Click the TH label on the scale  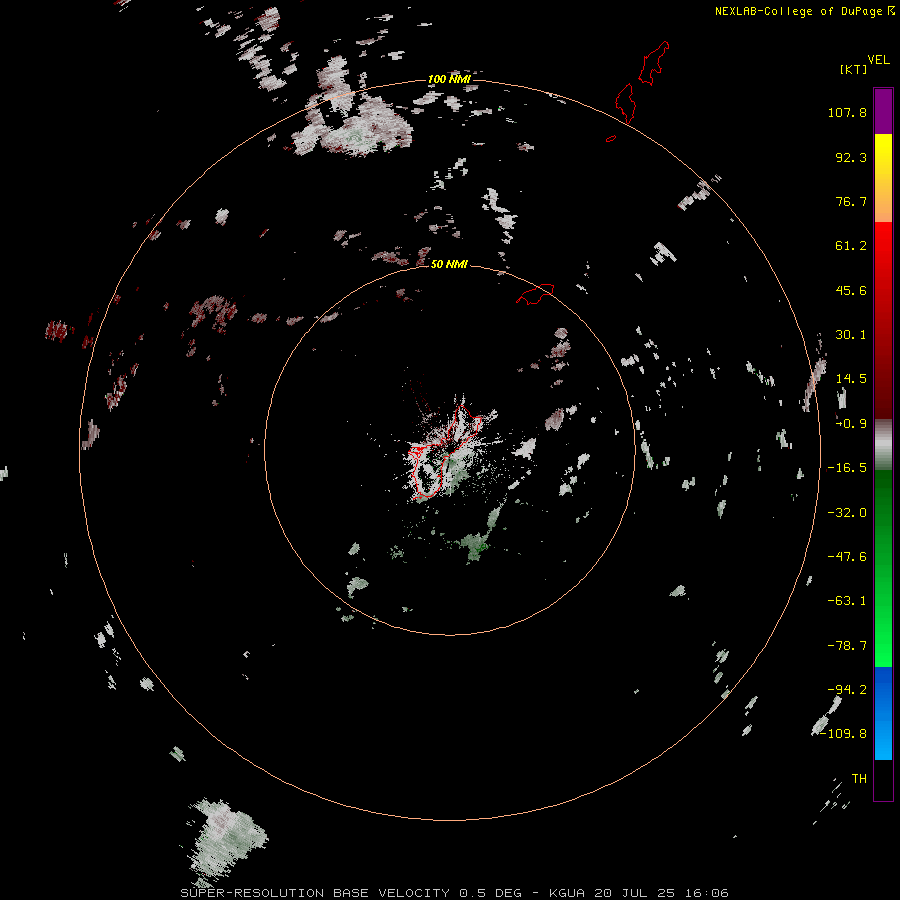[x=859, y=779]
